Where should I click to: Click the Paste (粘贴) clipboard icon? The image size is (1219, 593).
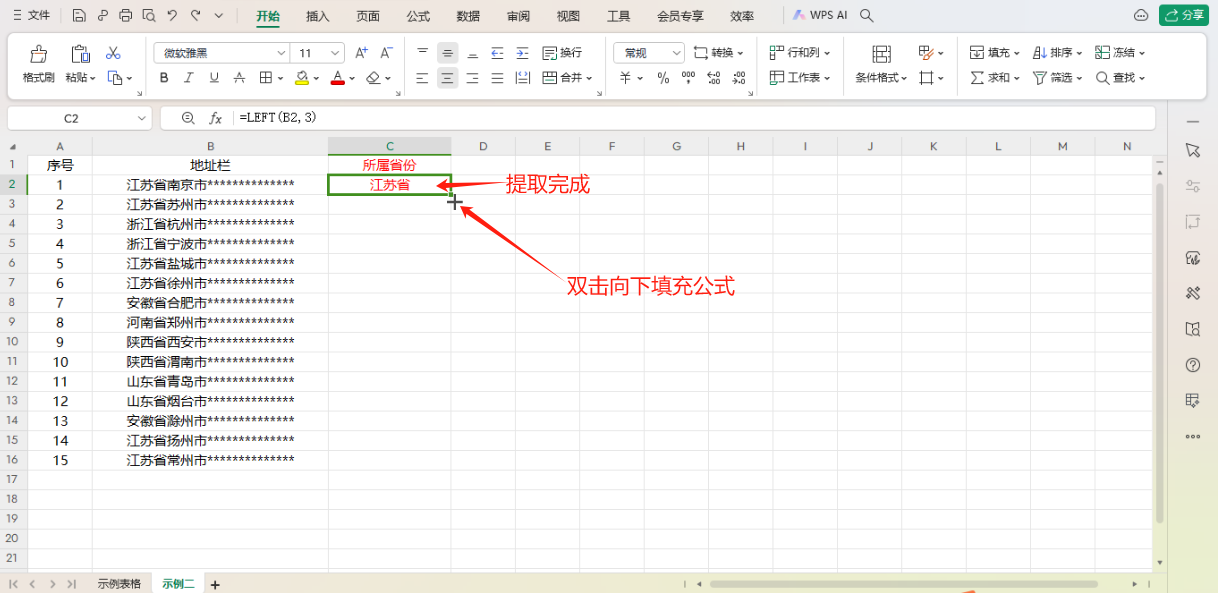point(80,53)
